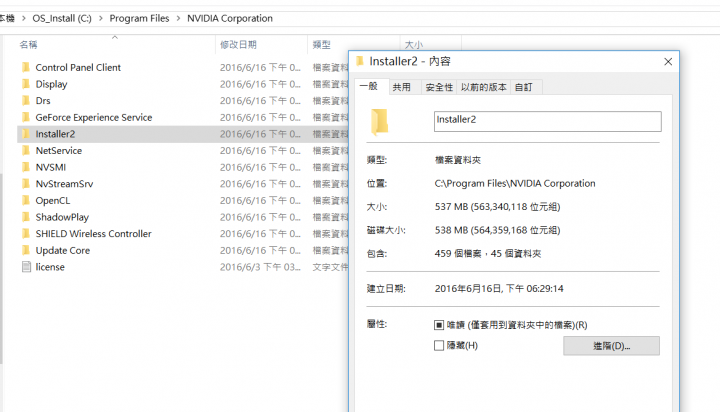Click NVIDIA Corporation in address bar
The height and width of the screenshot is (412, 720).
click(x=230, y=18)
